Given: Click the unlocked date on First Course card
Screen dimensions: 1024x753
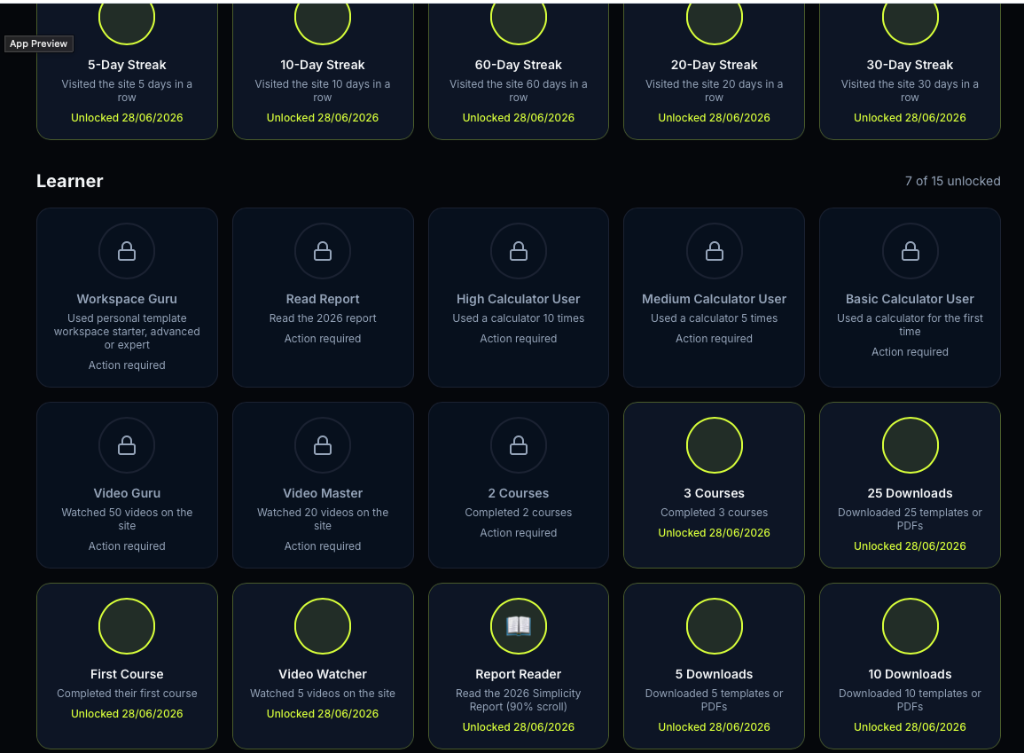Looking at the screenshot, I should pyautogui.click(x=127, y=713).
